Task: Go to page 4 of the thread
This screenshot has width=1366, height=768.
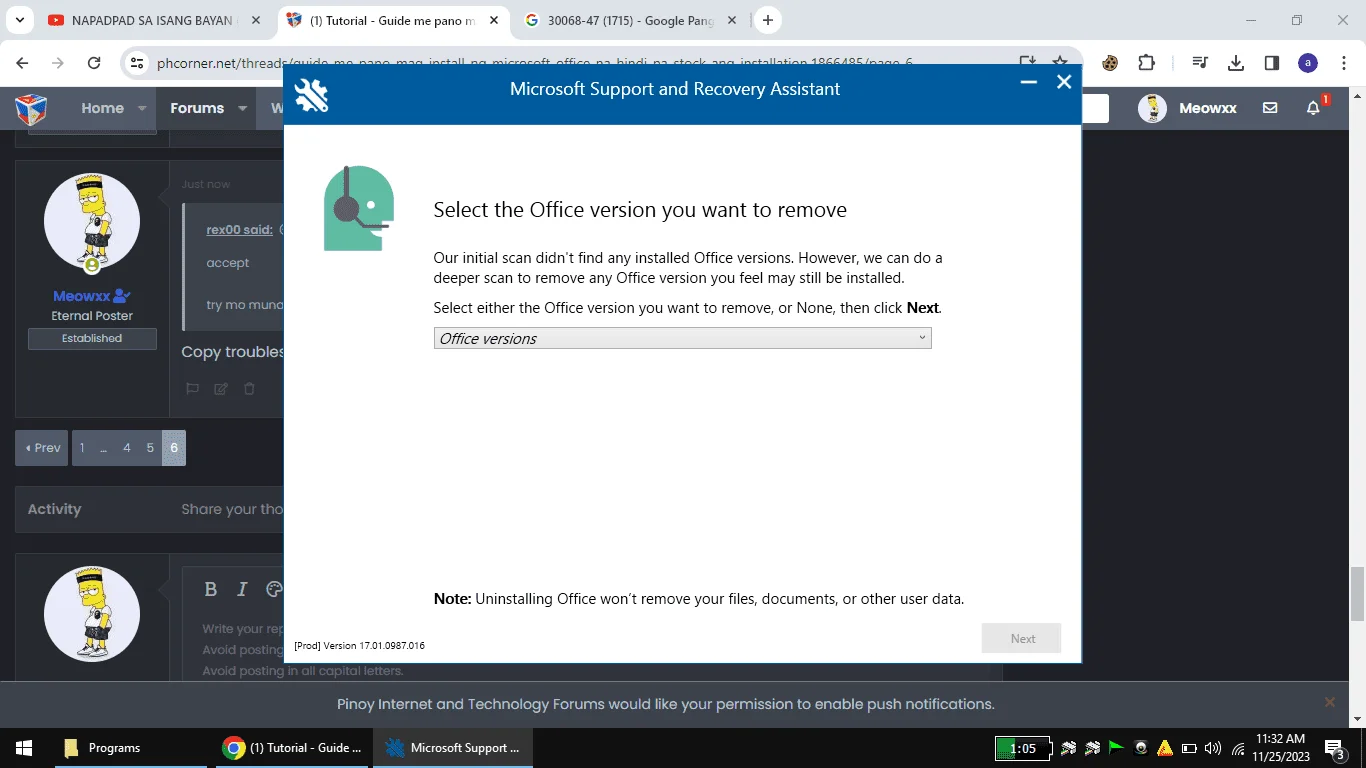Action: coord(126,448)
